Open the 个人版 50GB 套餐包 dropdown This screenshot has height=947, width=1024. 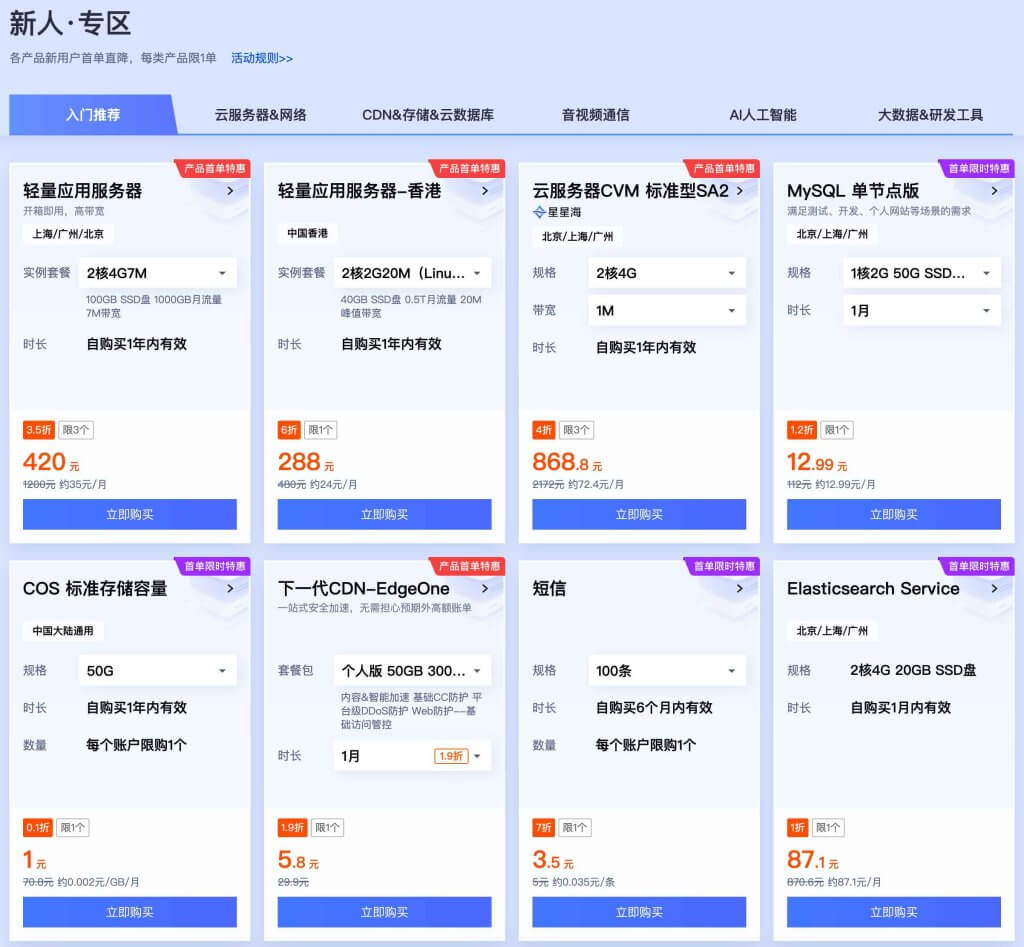[x=412, y=671]
